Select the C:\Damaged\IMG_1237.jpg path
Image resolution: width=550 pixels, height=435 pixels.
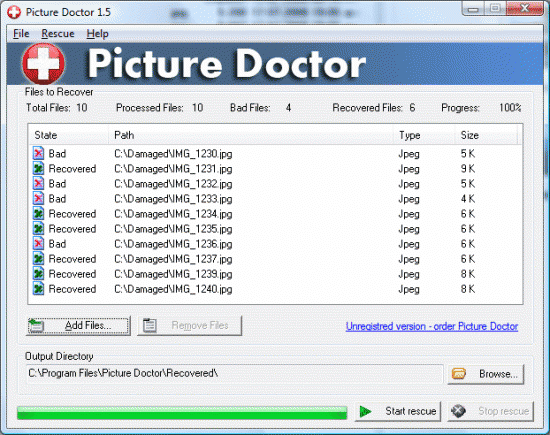[173, 259]
